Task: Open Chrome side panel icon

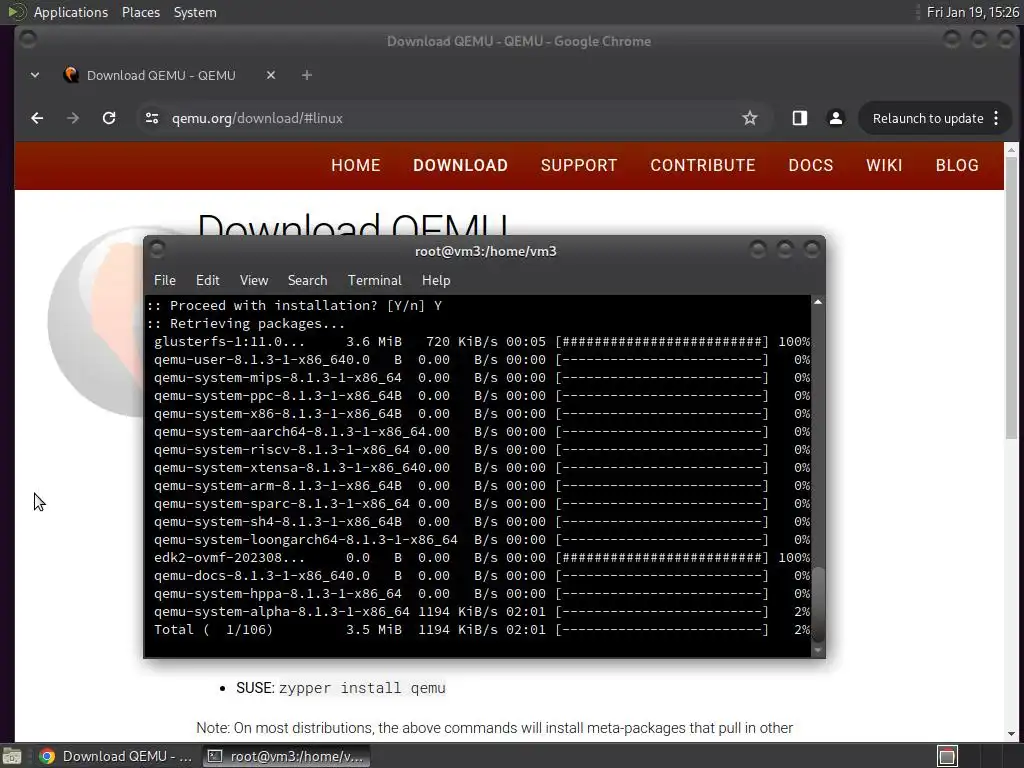Action: (x=800, y=118)
